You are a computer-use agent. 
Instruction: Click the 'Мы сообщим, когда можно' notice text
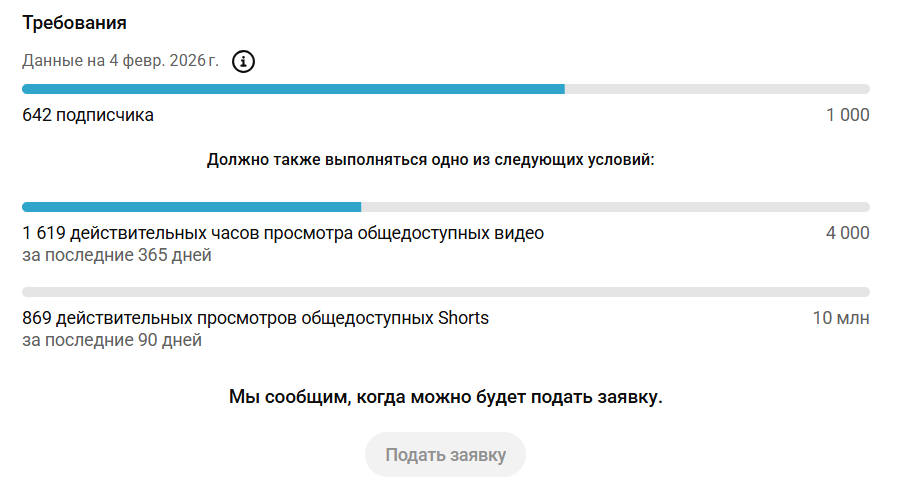(x=445, y=397)
